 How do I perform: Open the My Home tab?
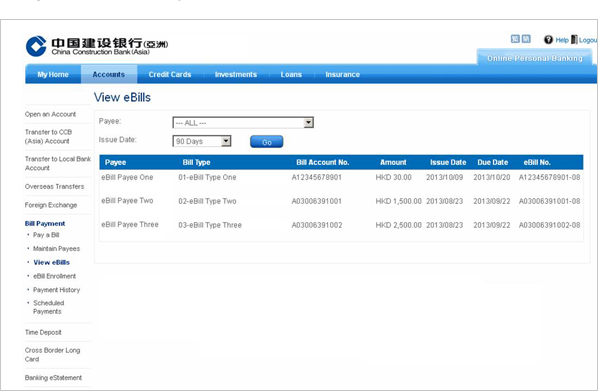click(53, 74)
